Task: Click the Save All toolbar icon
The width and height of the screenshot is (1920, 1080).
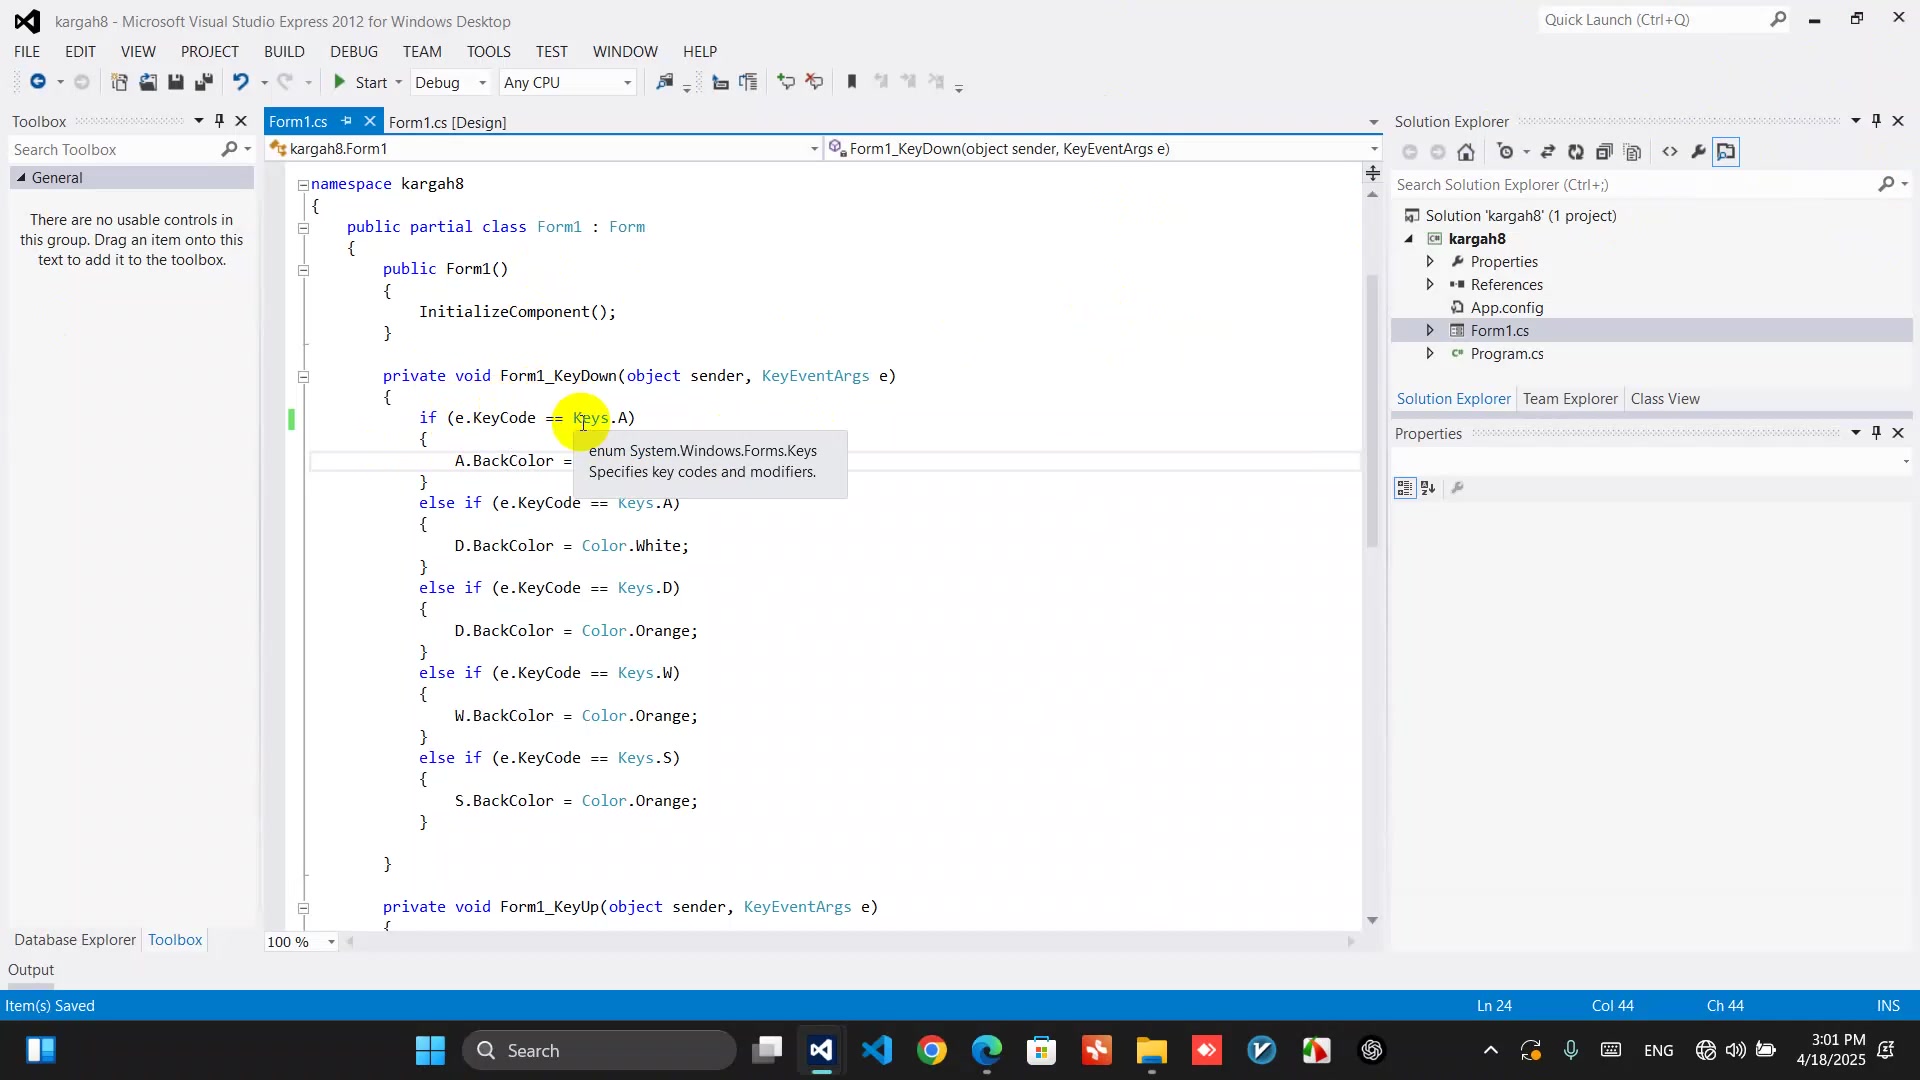Action: click(204, 82)
